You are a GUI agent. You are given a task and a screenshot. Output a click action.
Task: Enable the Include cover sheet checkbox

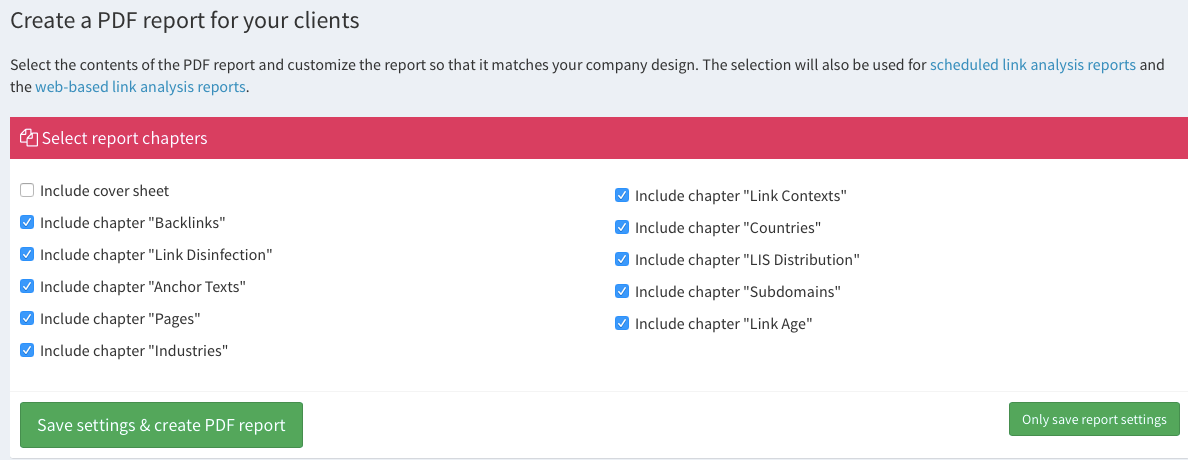[27, 190]
